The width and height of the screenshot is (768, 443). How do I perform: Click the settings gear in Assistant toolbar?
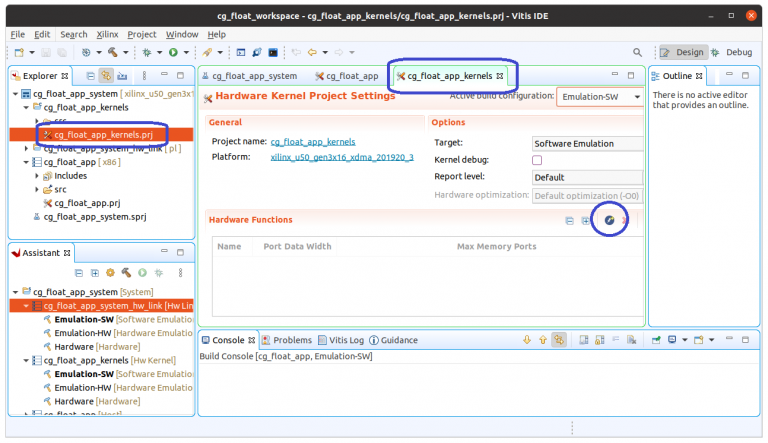pyautogui.click(x=110, y=272)
